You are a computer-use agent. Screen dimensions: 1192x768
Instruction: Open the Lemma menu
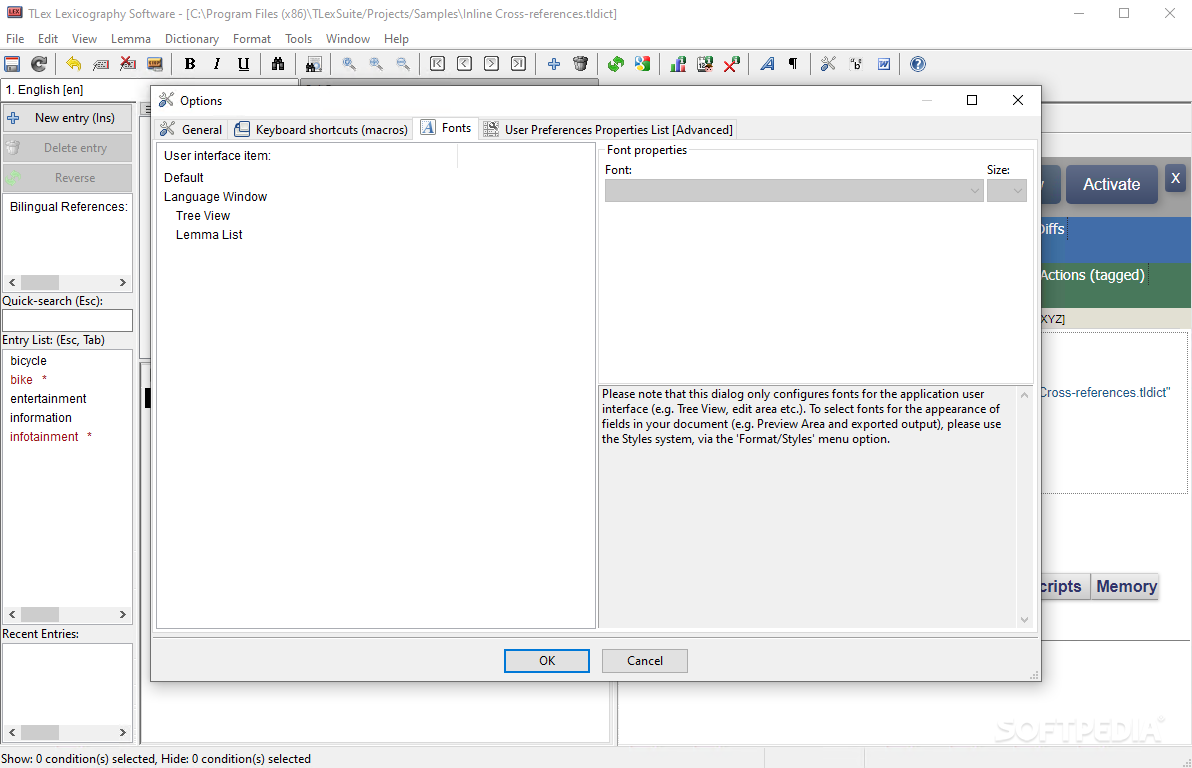[x=131, y=39]
